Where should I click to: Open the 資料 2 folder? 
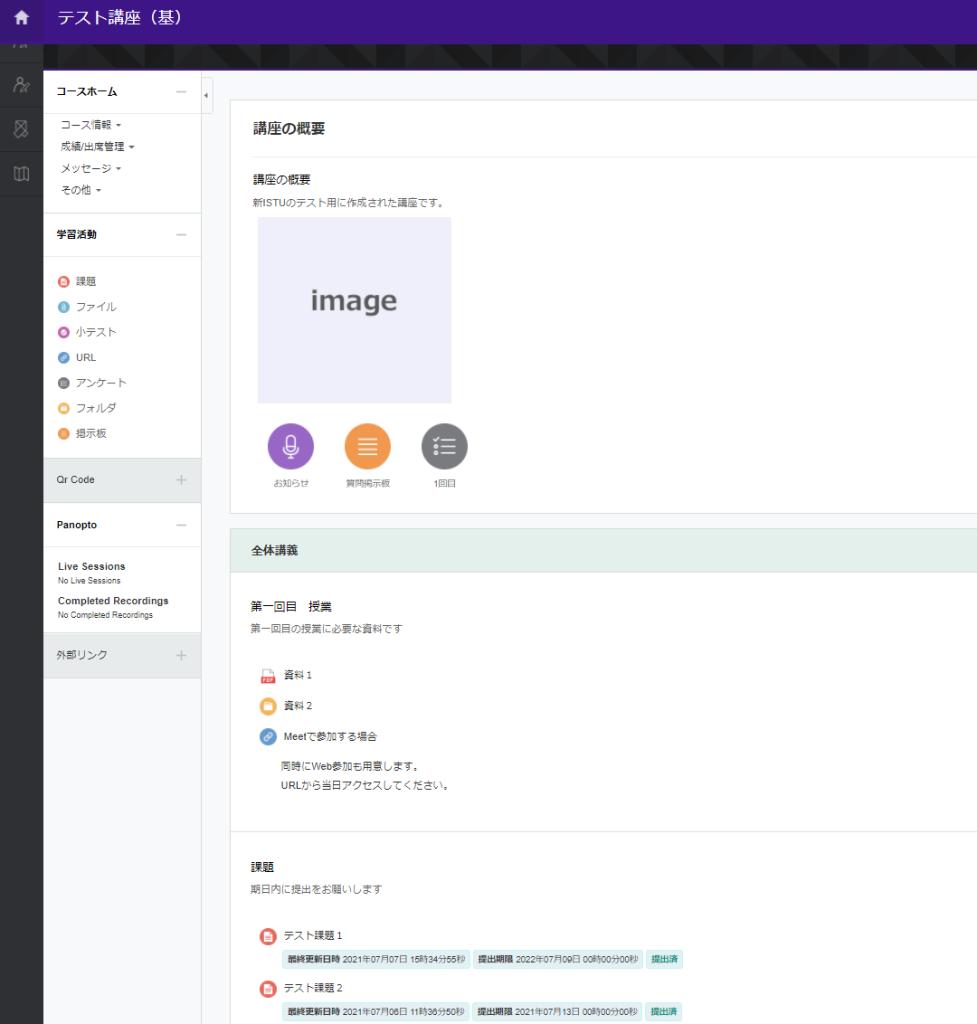point(297,706)
